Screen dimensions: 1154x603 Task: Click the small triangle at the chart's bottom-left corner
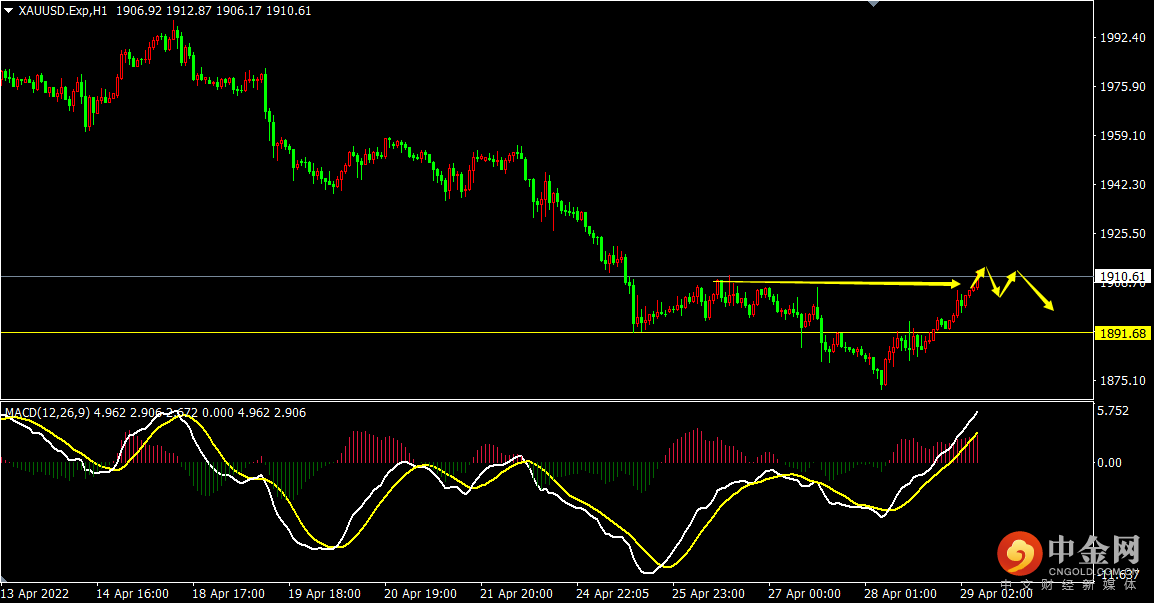pyautogui.click(x=4, y=579)
